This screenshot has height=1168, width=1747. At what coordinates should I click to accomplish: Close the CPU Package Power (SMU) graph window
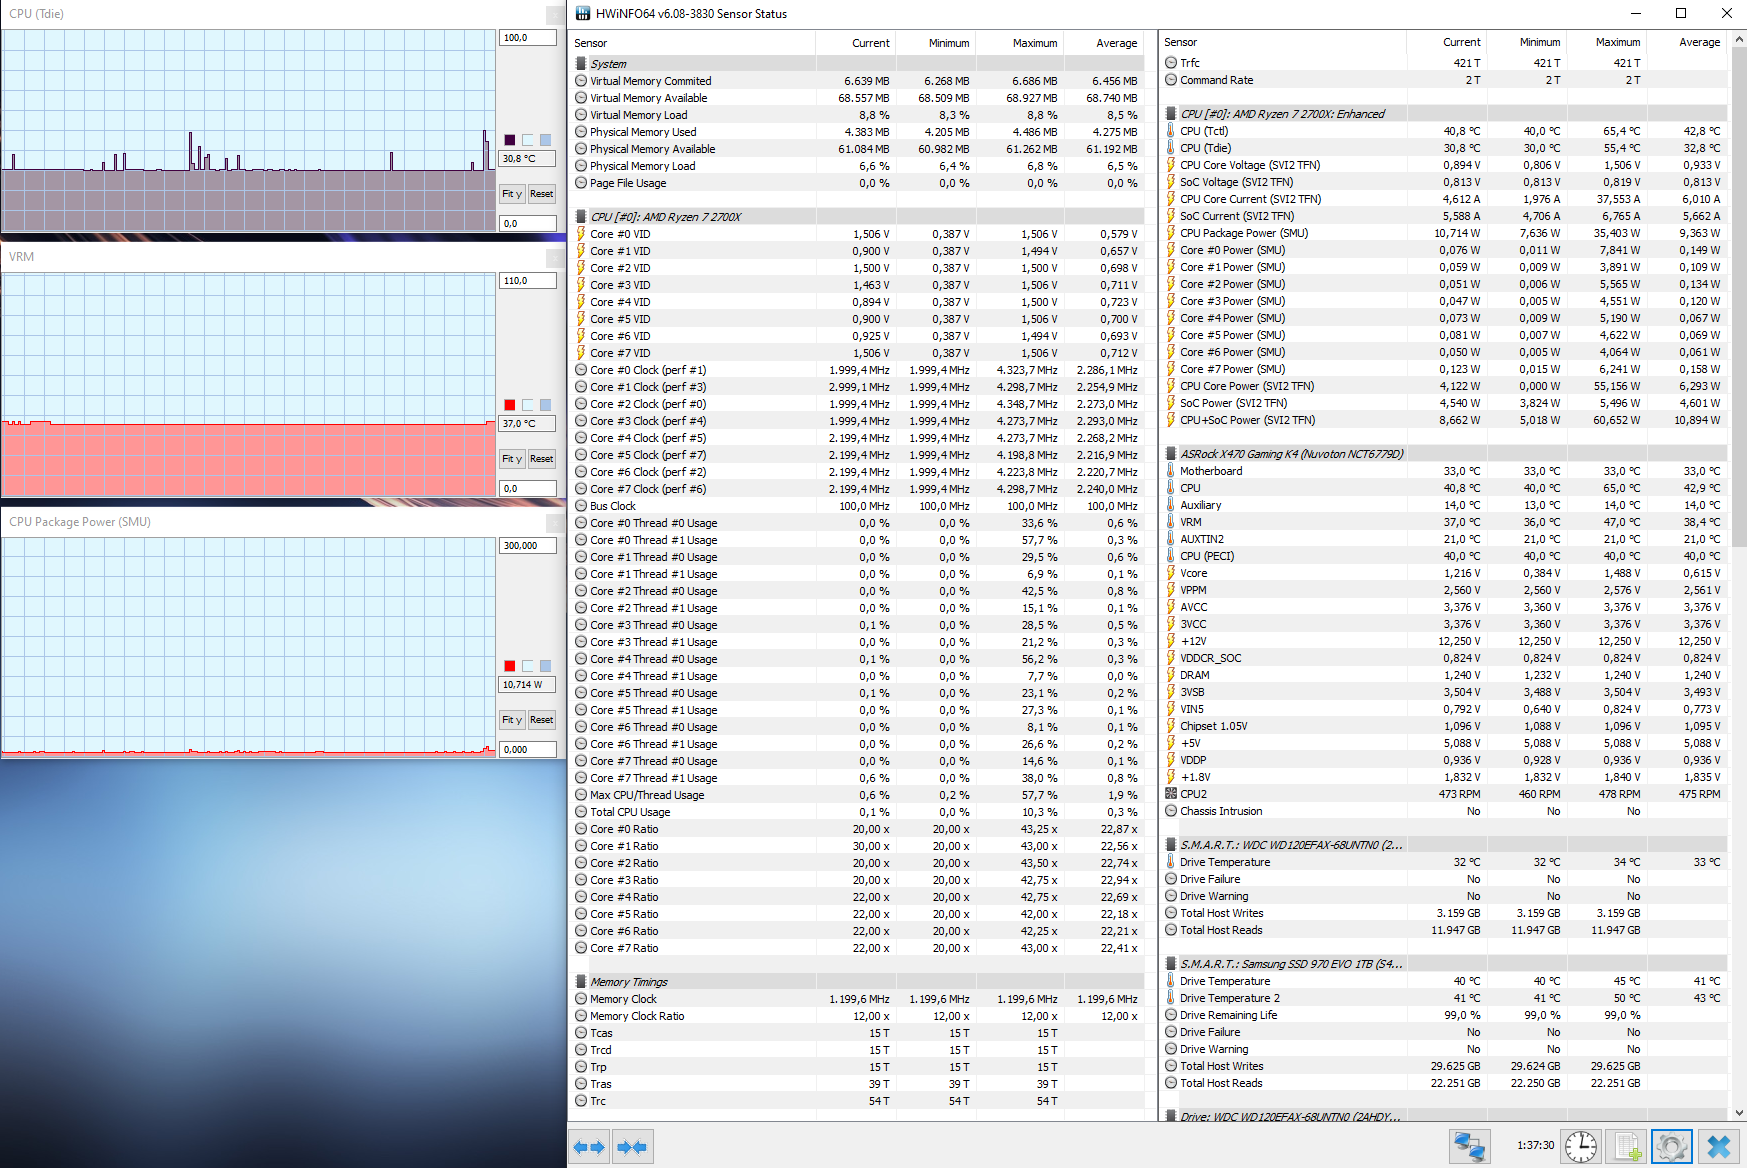pyautogui.click(x=555, y=522)
